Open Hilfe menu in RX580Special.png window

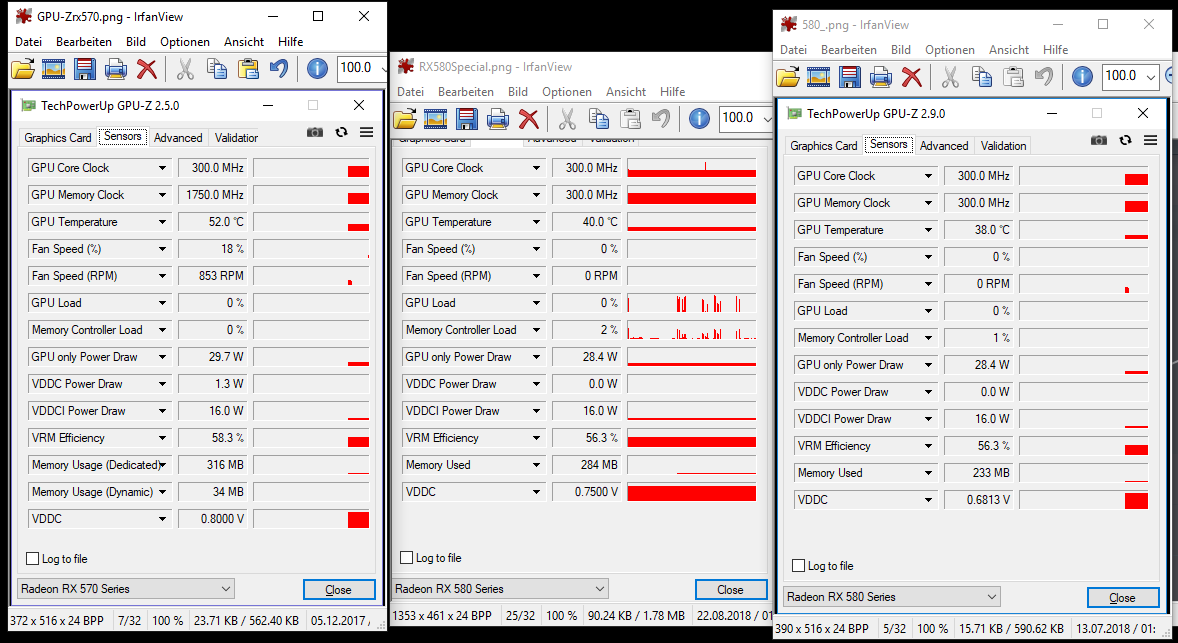672,92
